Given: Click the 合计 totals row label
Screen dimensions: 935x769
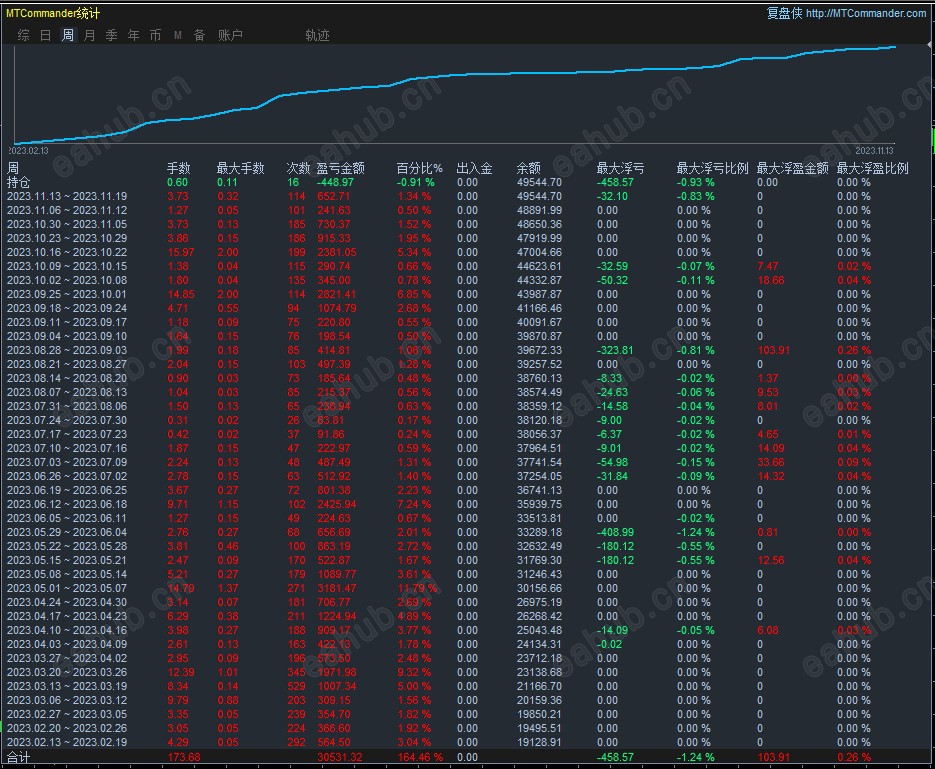Looking at the screenshot, I should (18, 757).
